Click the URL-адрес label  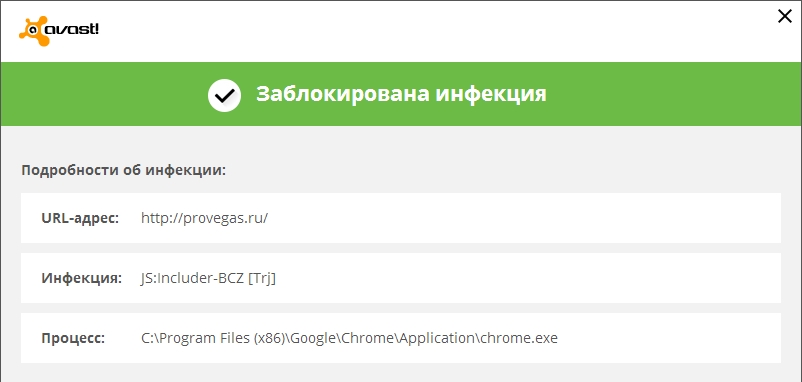(x=80, y=218)
